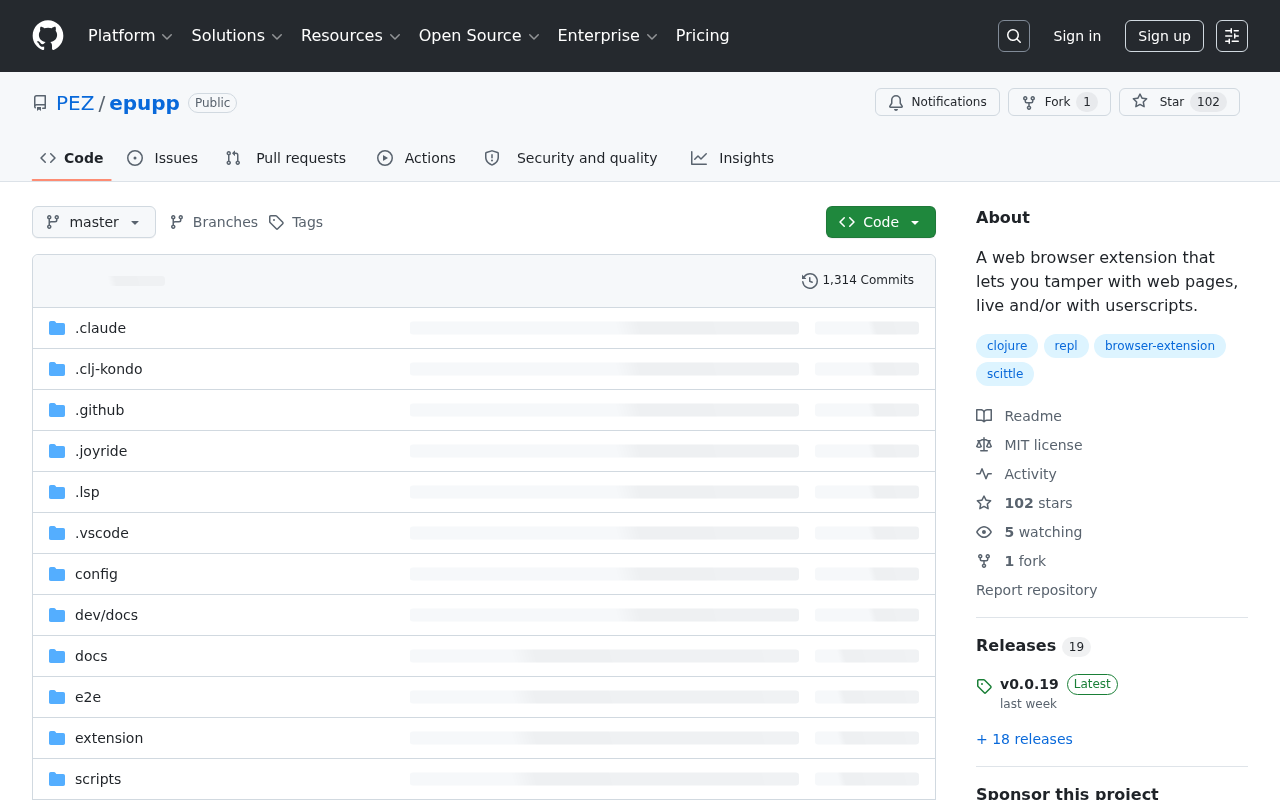The image size is (1280, 800).
Task: Open the PEZ owner link
Action: (x=75, y=103)
